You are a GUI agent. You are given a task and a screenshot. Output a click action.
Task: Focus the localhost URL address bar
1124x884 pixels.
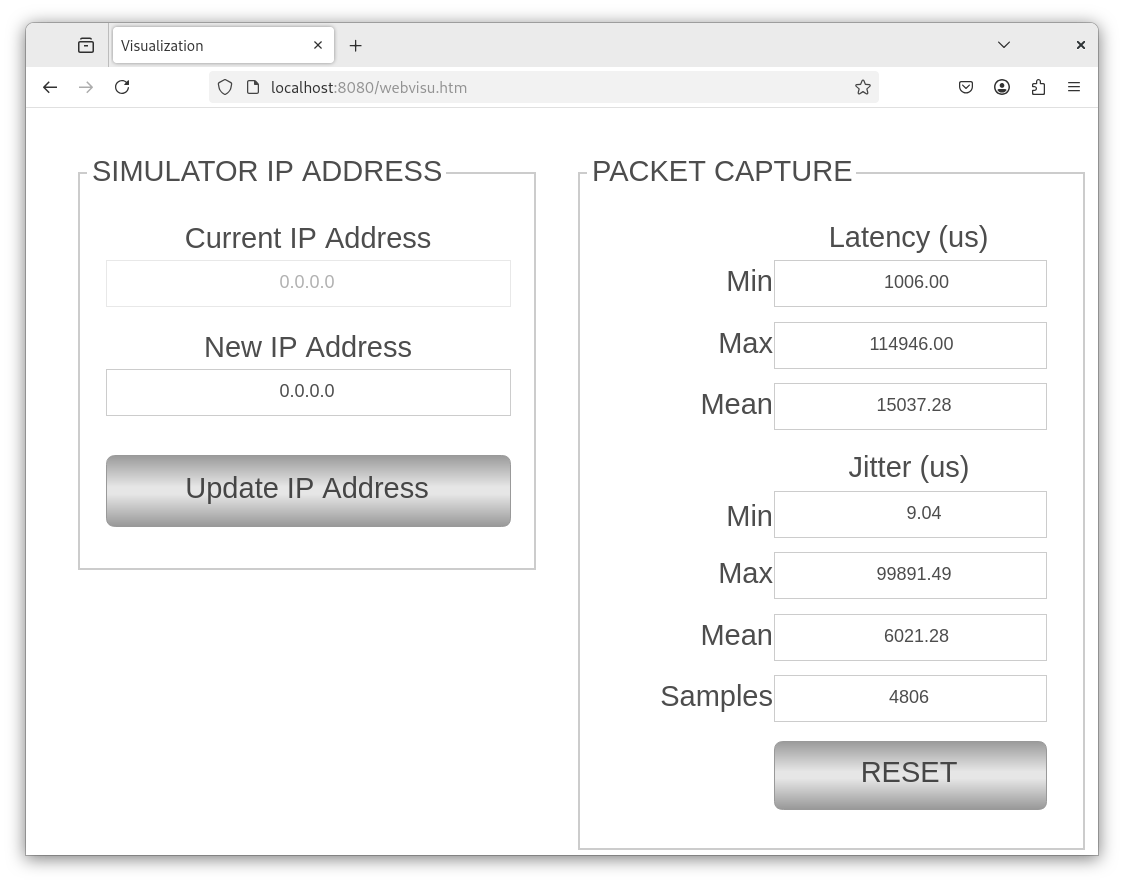coord(550,87)
